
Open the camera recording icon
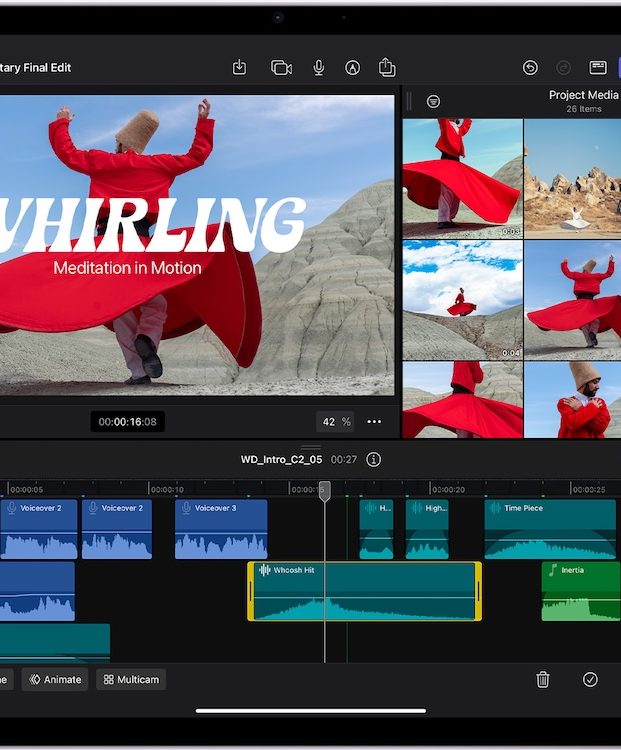(281, 67)
